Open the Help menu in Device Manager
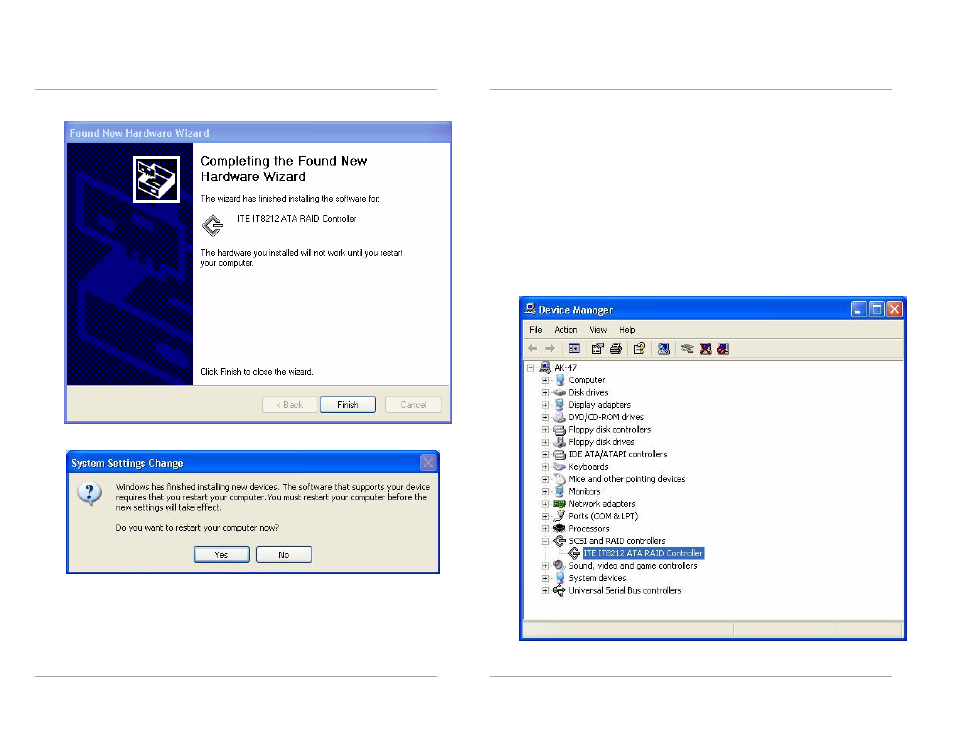Screen dimensions: 954x737 click(x=627, y=330)
